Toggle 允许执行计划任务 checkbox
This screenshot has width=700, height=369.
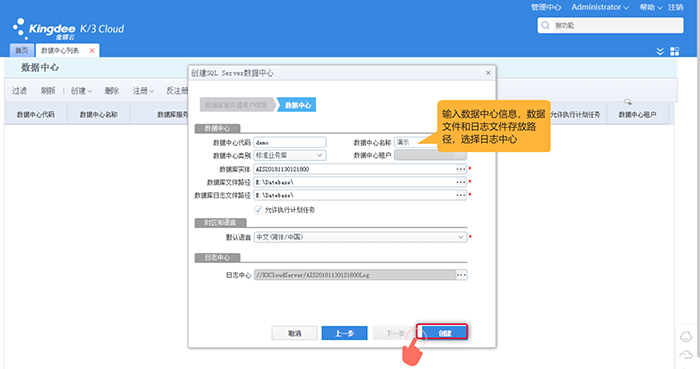point(258,210)
